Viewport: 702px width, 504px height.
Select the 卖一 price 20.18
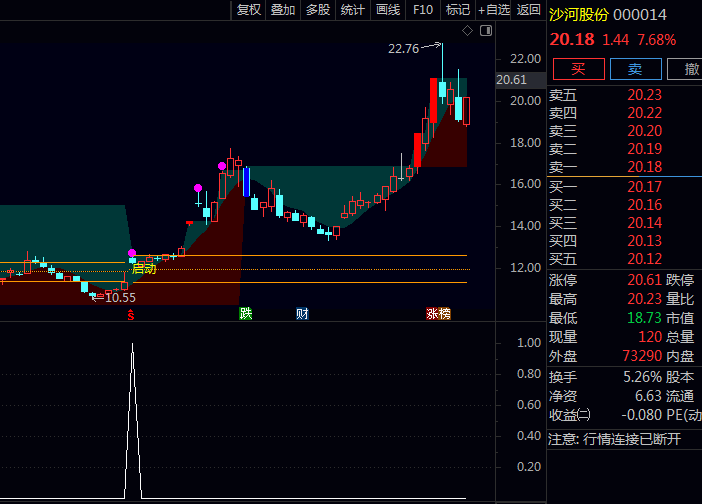coord(644,167)
